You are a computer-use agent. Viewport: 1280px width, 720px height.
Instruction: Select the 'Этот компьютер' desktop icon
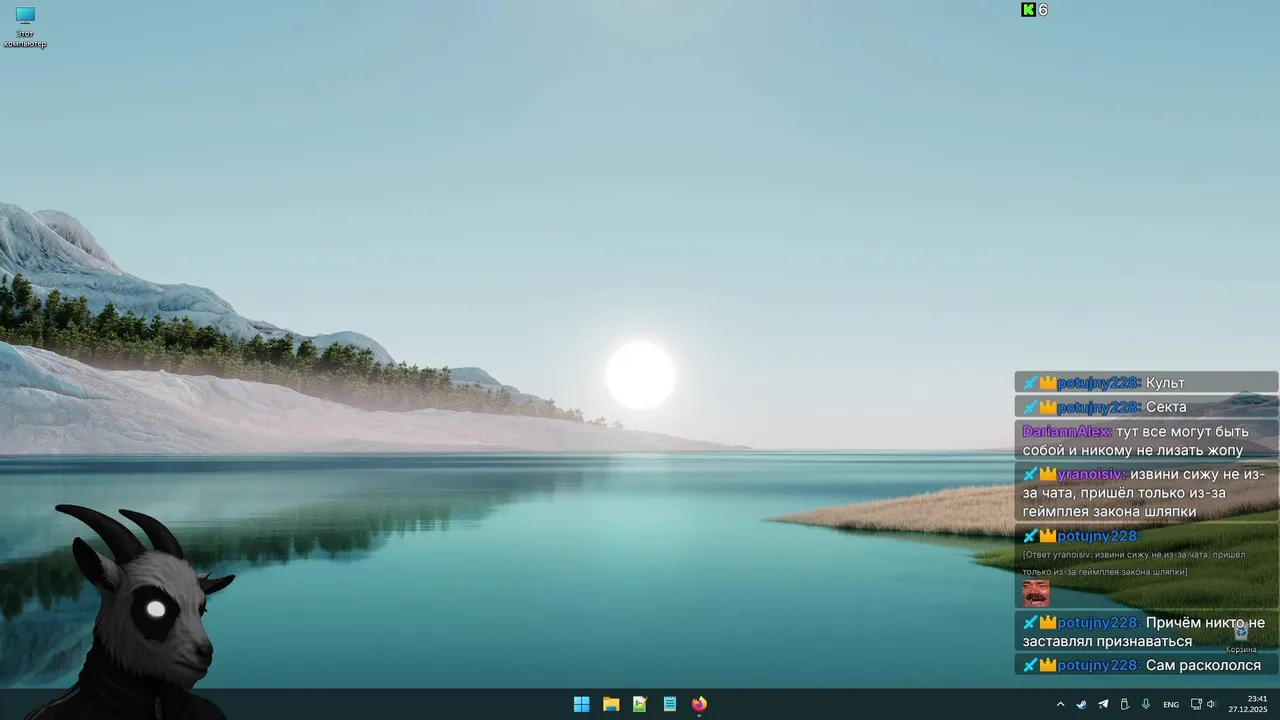pyautogui.click(x=25, y=27)
